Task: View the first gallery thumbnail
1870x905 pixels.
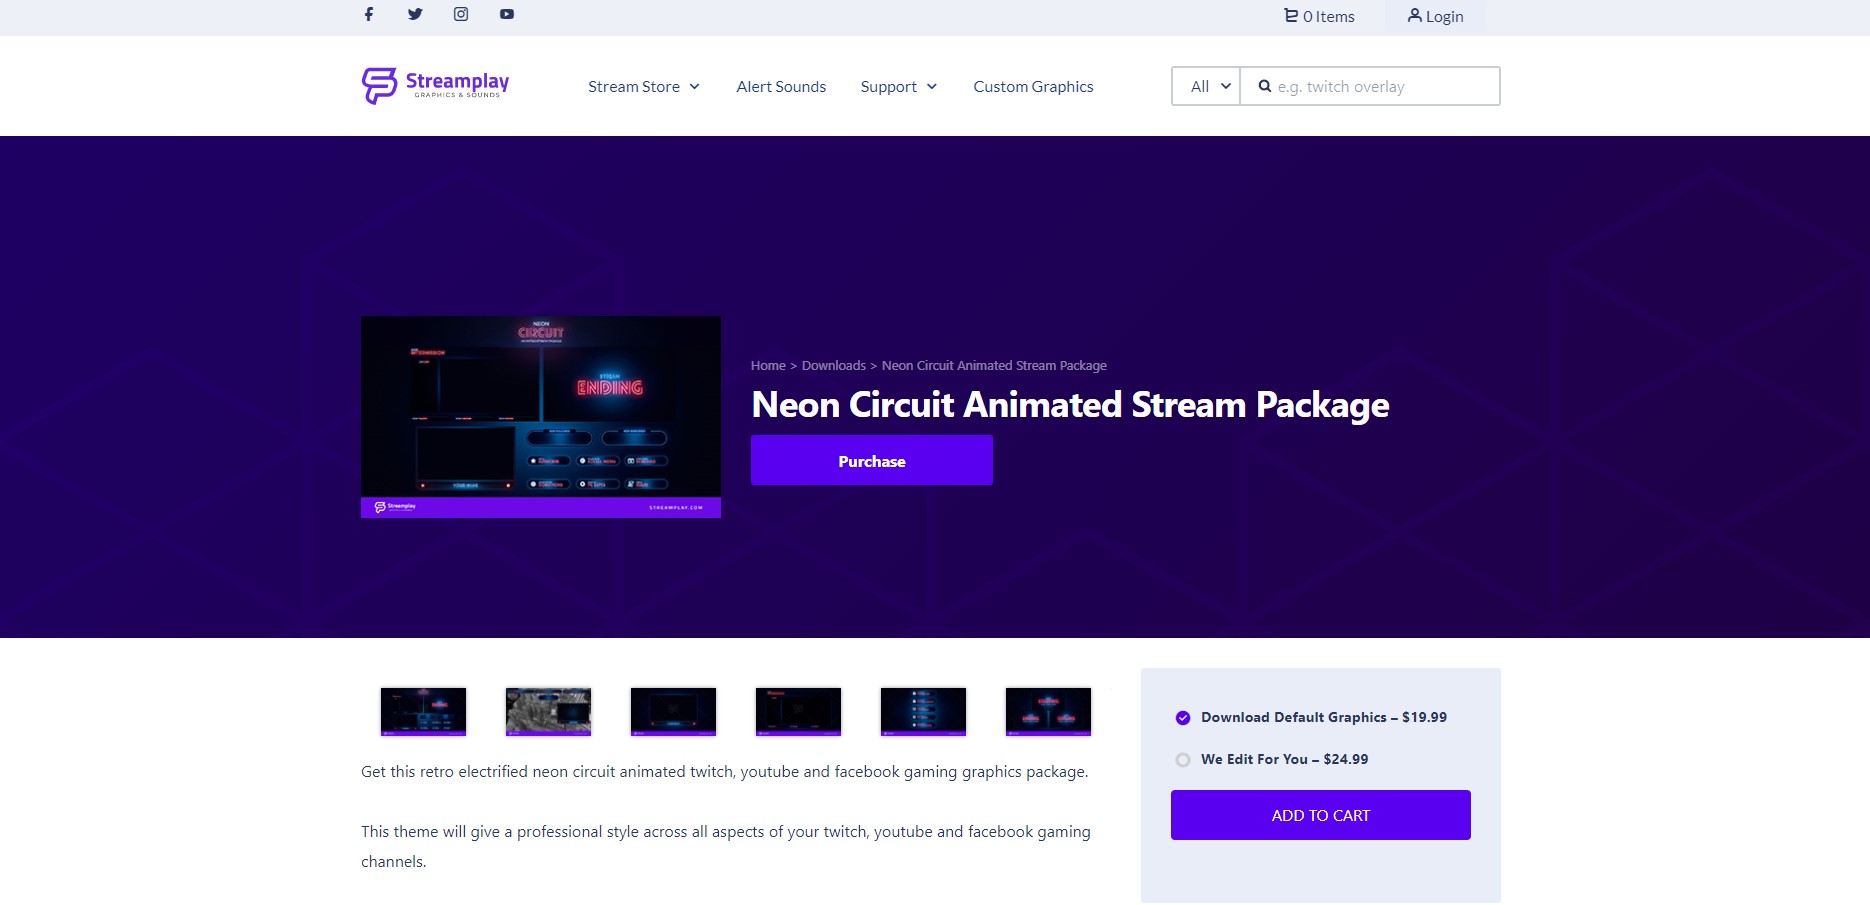Action: [x=424, y=712]
